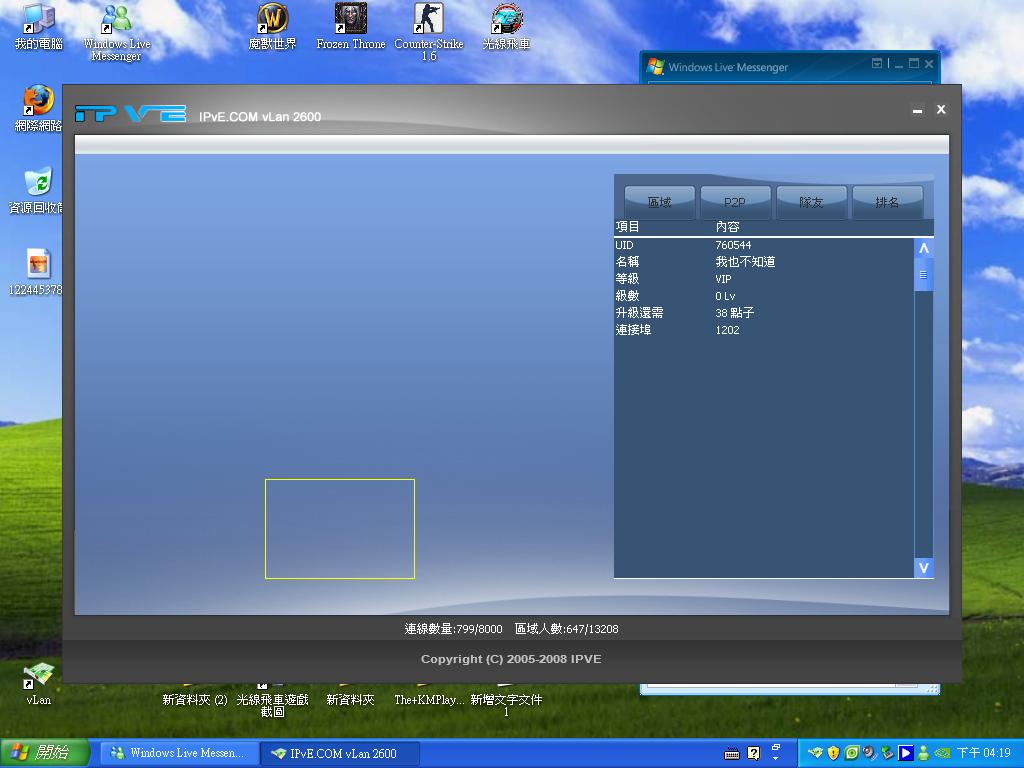Close the IPvE vLan window
Screen dimensions: 1024x768
[x=941, y=110]
